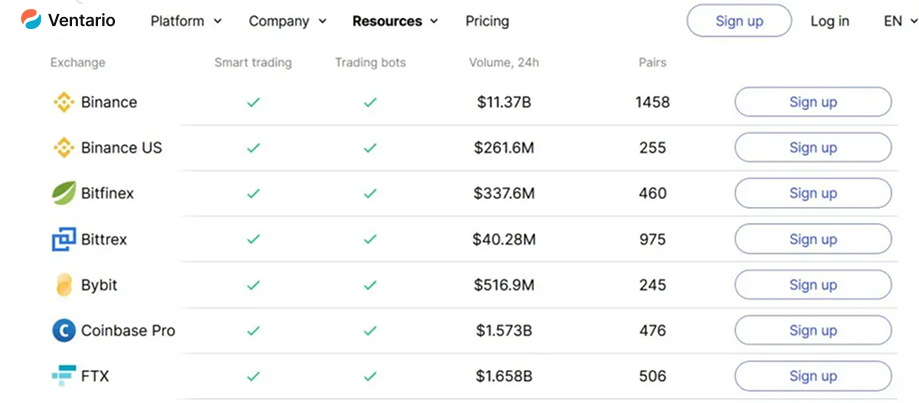919x403 pixels.
Task: Click the $261.6M volume value
Action: point(504,148)
